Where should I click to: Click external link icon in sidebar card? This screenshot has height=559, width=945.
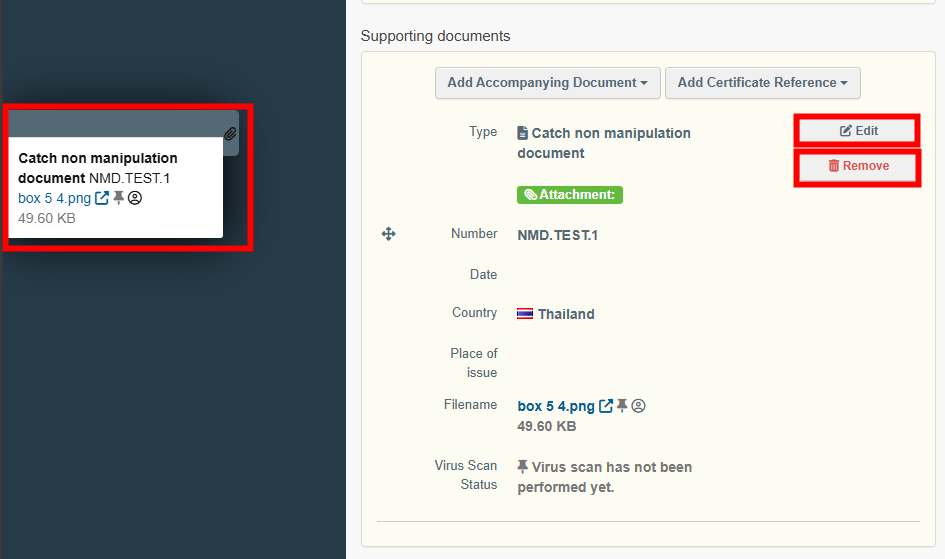pyautogui.click(x=102, y=198)
